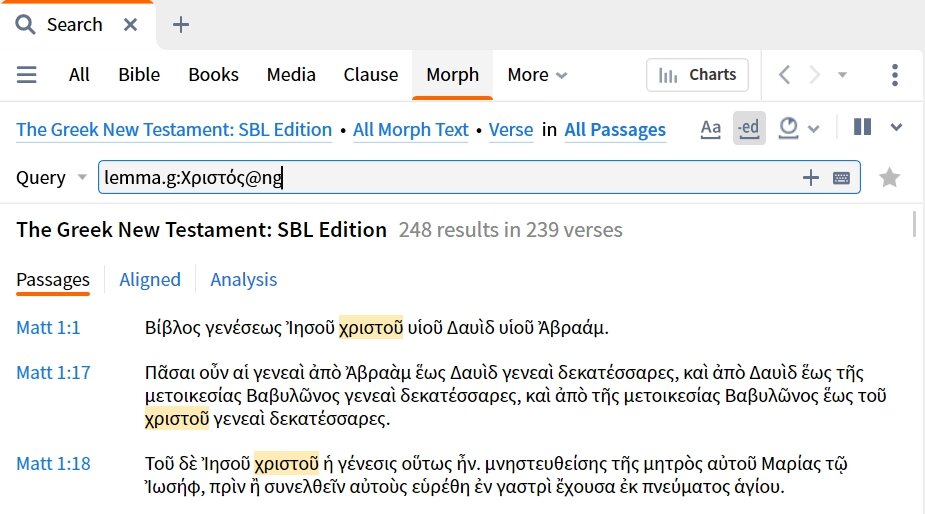Select the Passages results view

click(53, 280)
